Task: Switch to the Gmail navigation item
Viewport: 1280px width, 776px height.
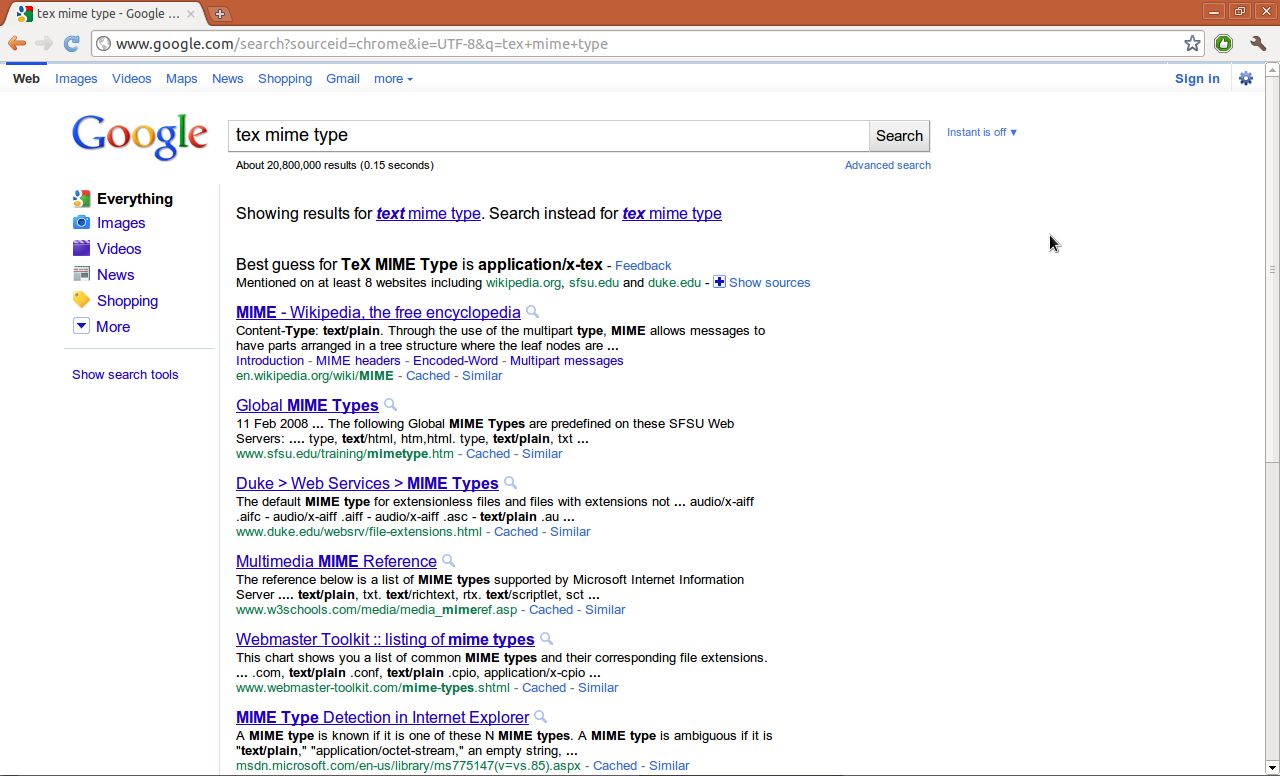Action: pos(342,78)
